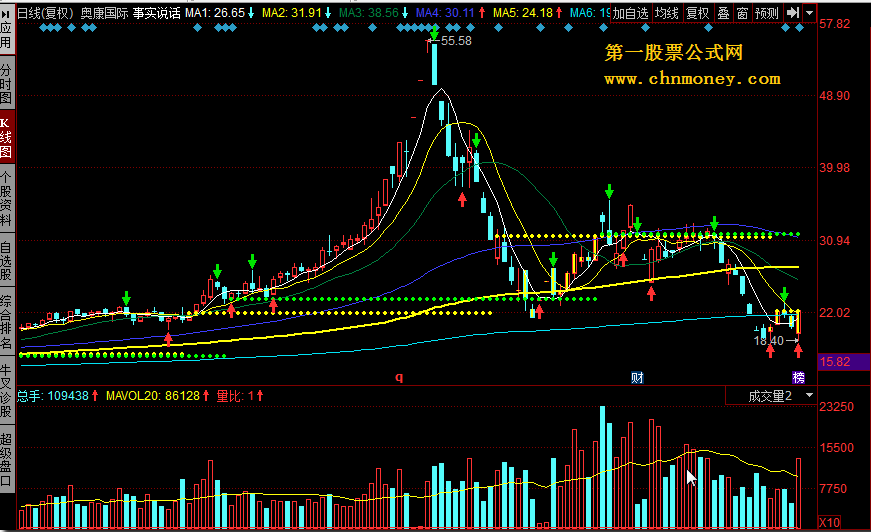Switch to the 分时图 tab

click(x=7, y=83)
